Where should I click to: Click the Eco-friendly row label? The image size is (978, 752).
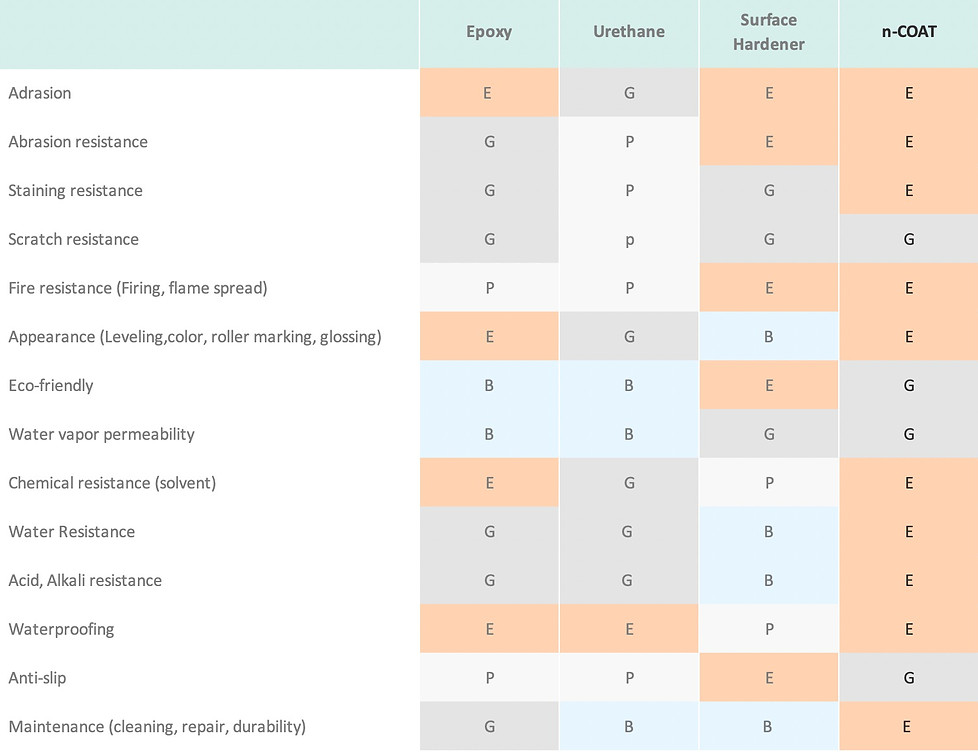click(x=51, y=385)
